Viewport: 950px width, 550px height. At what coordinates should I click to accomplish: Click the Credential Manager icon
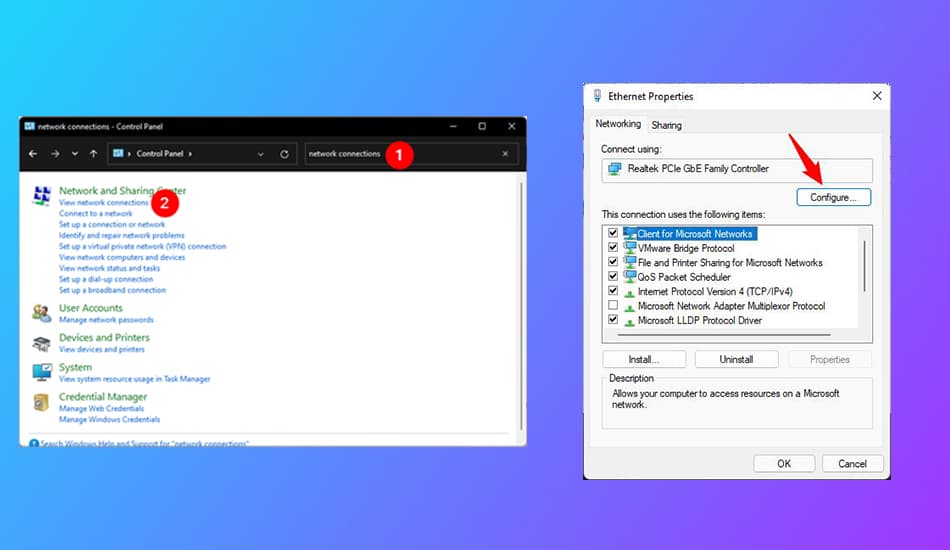pyautogui.click(x=41, y=402)
